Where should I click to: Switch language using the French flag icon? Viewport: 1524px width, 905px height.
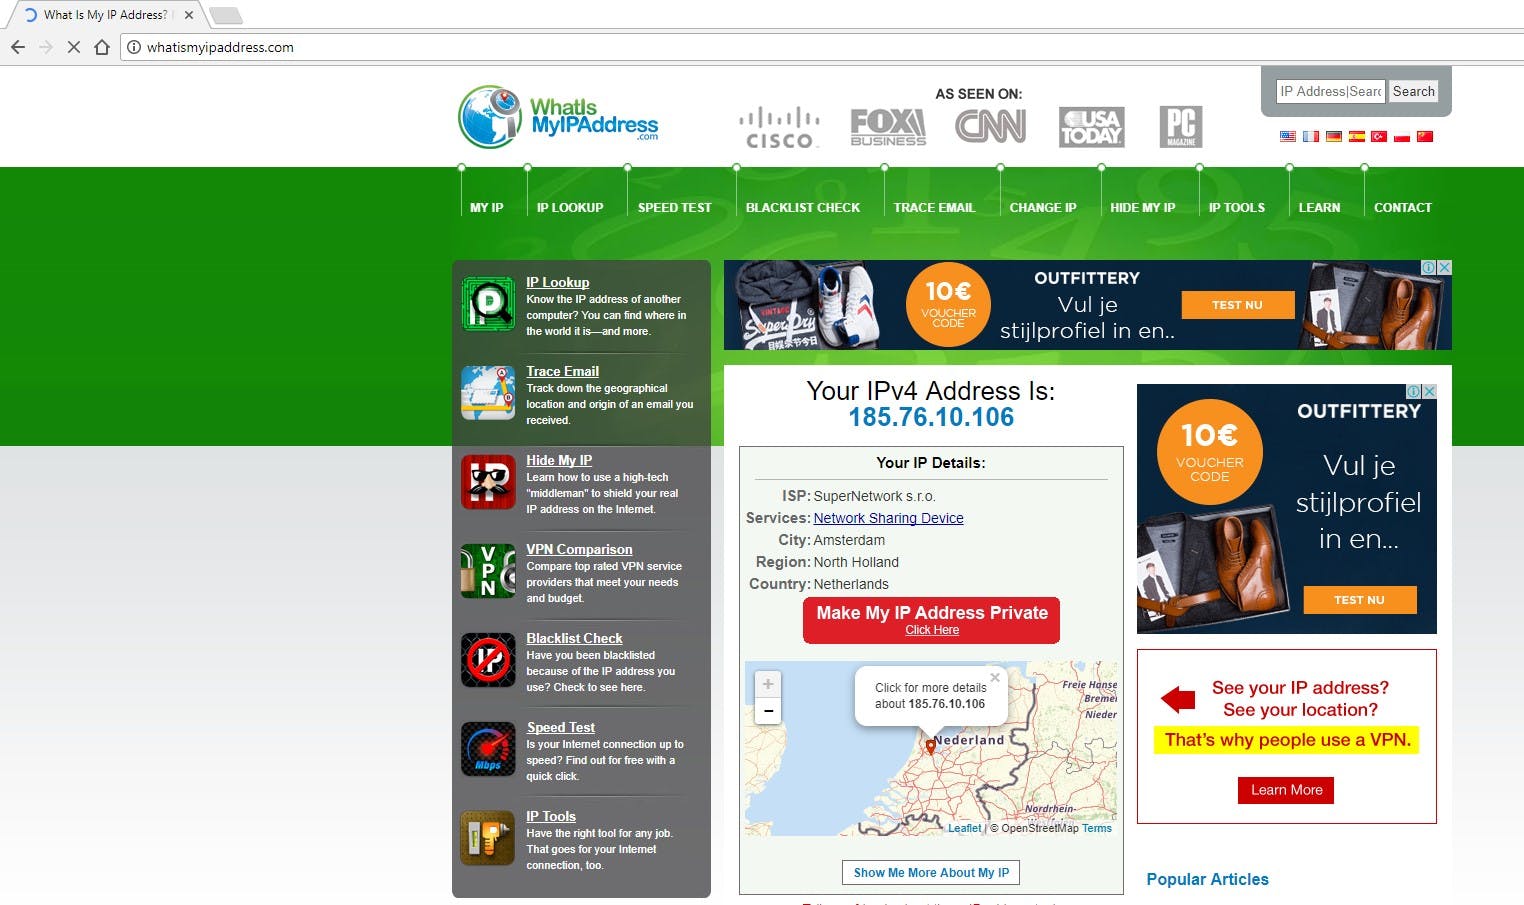pos(1310,136)
